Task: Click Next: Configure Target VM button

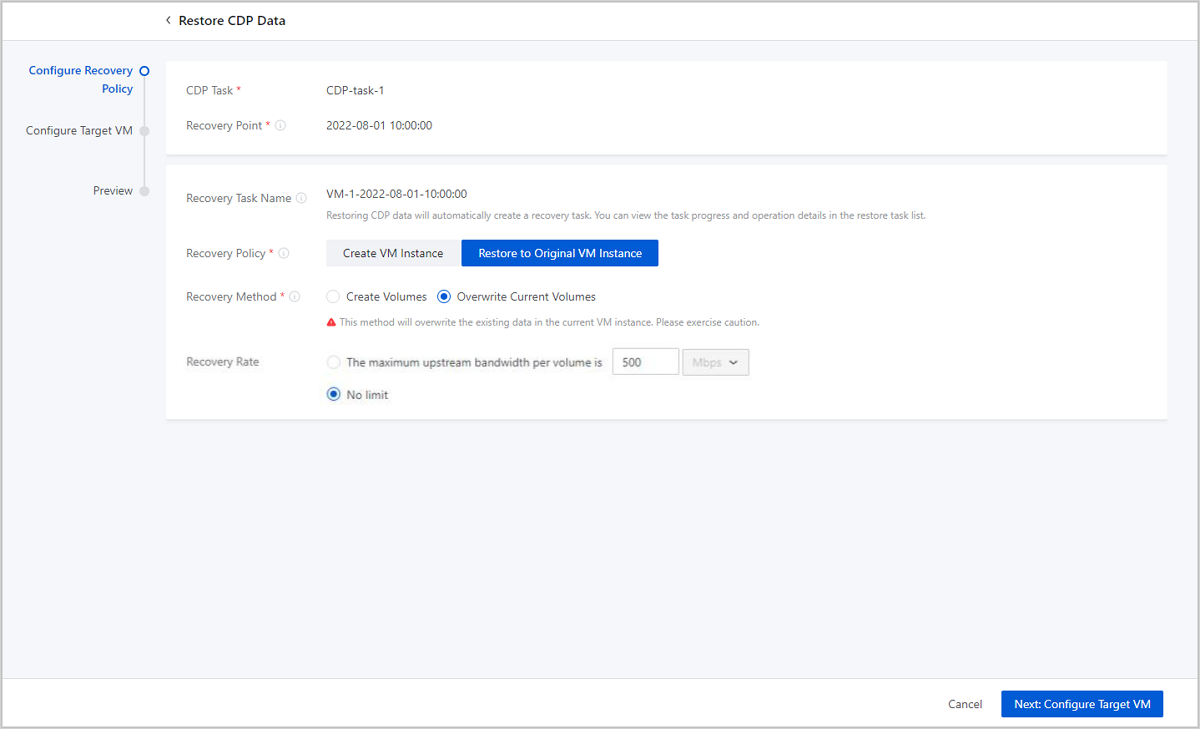Action: click(1082, 705)
